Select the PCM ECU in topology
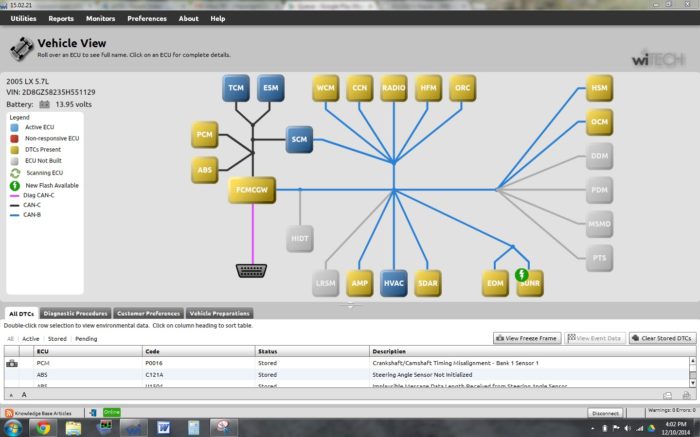Image resolution: width=700 pixels, height=437 pixels. pyautogui.click(x=205, y=134)
